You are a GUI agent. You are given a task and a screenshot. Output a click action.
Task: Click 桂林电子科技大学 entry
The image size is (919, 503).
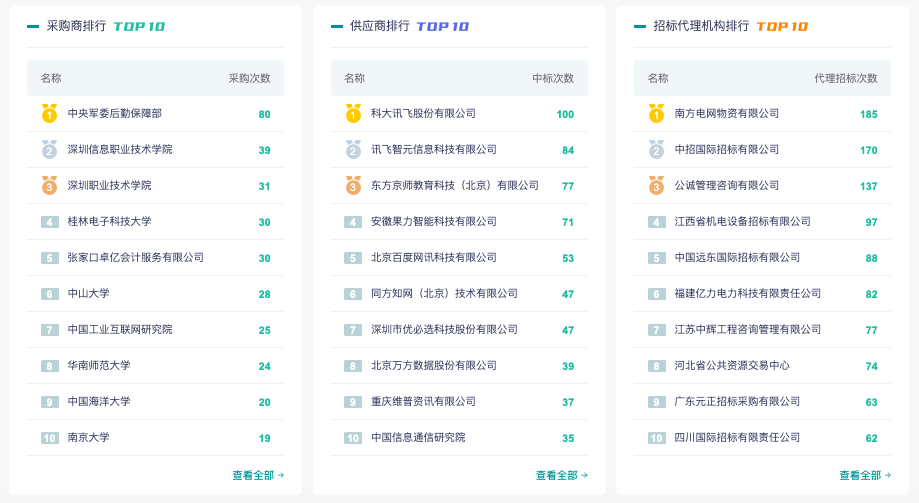click(109, 221)
